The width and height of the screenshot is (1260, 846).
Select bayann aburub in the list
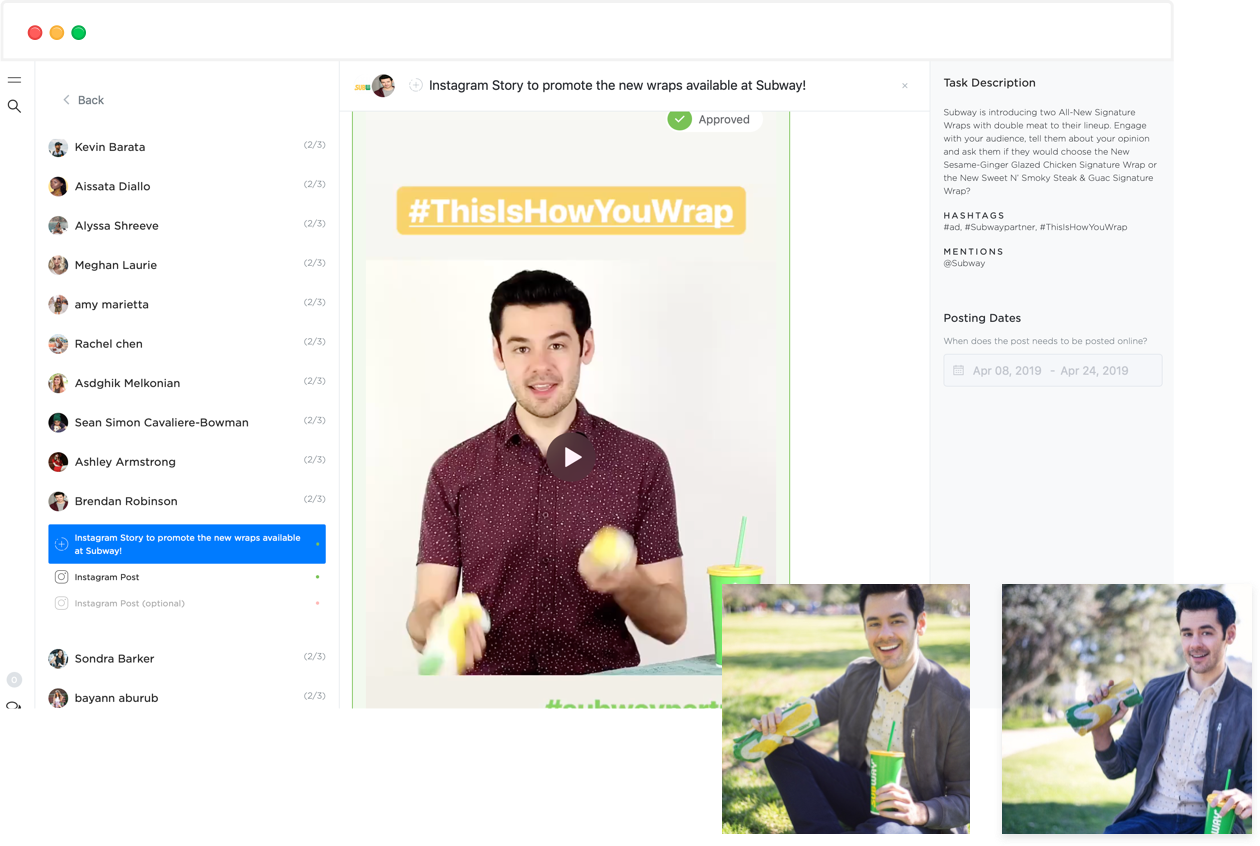pos(187,698)
